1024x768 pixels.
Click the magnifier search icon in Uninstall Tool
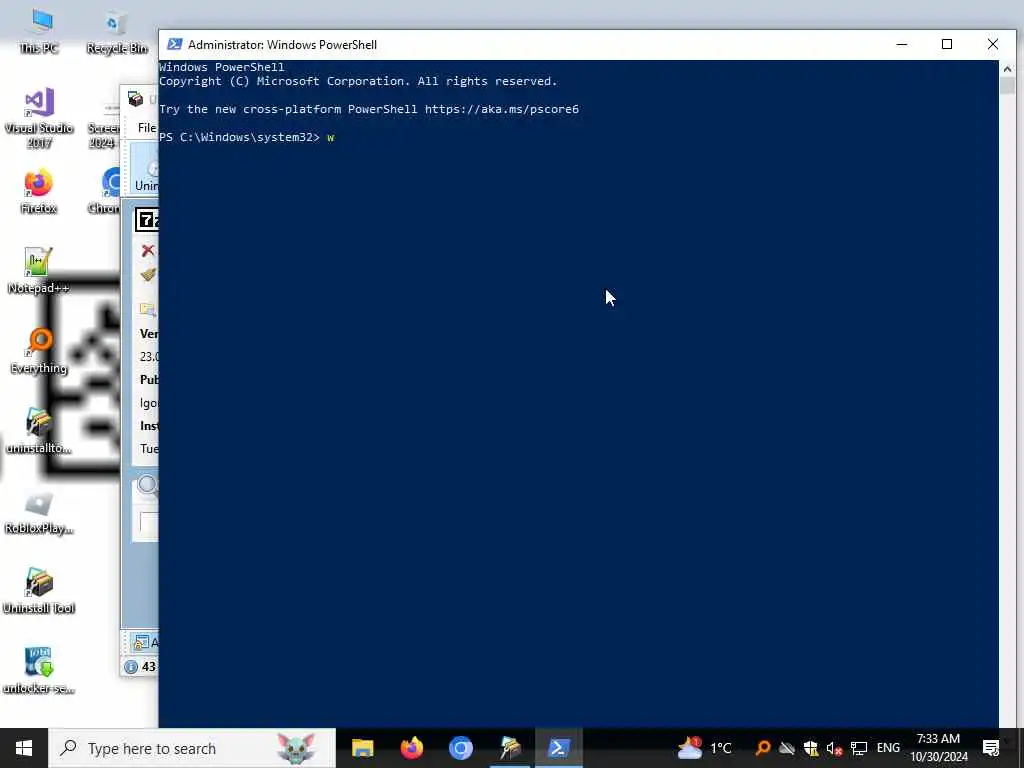(x=148, y=485)
